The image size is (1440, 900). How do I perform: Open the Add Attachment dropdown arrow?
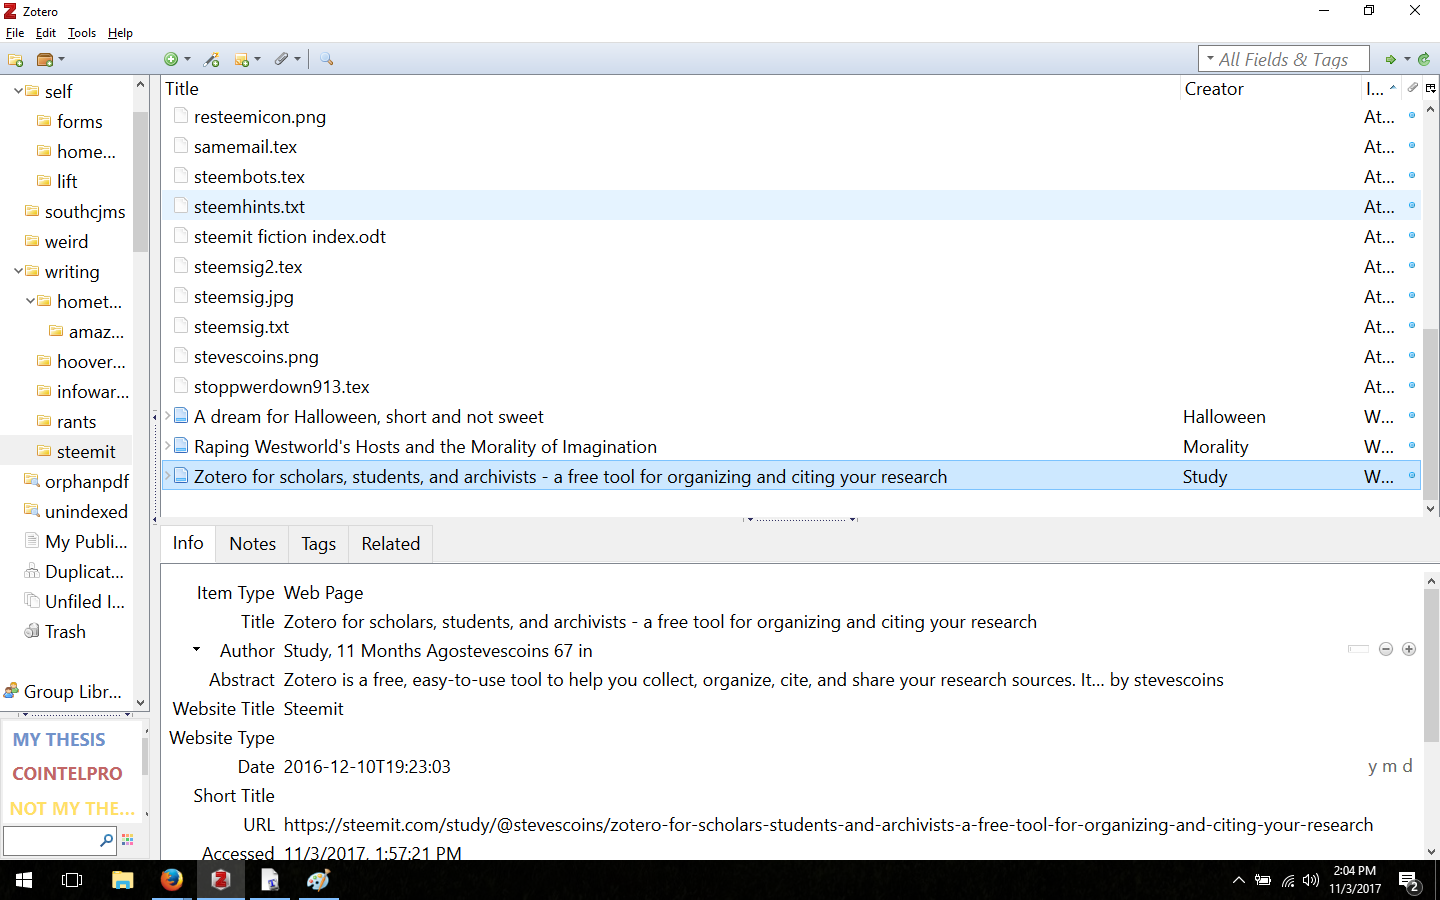point(297,60)
